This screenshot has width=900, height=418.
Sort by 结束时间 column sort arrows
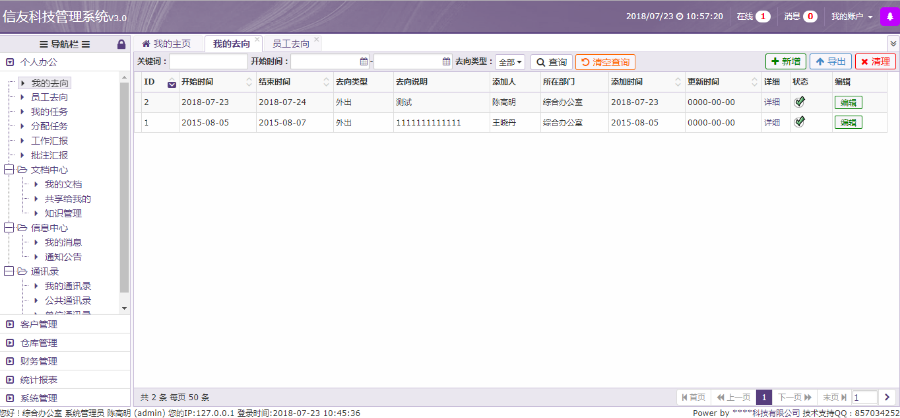327,82
